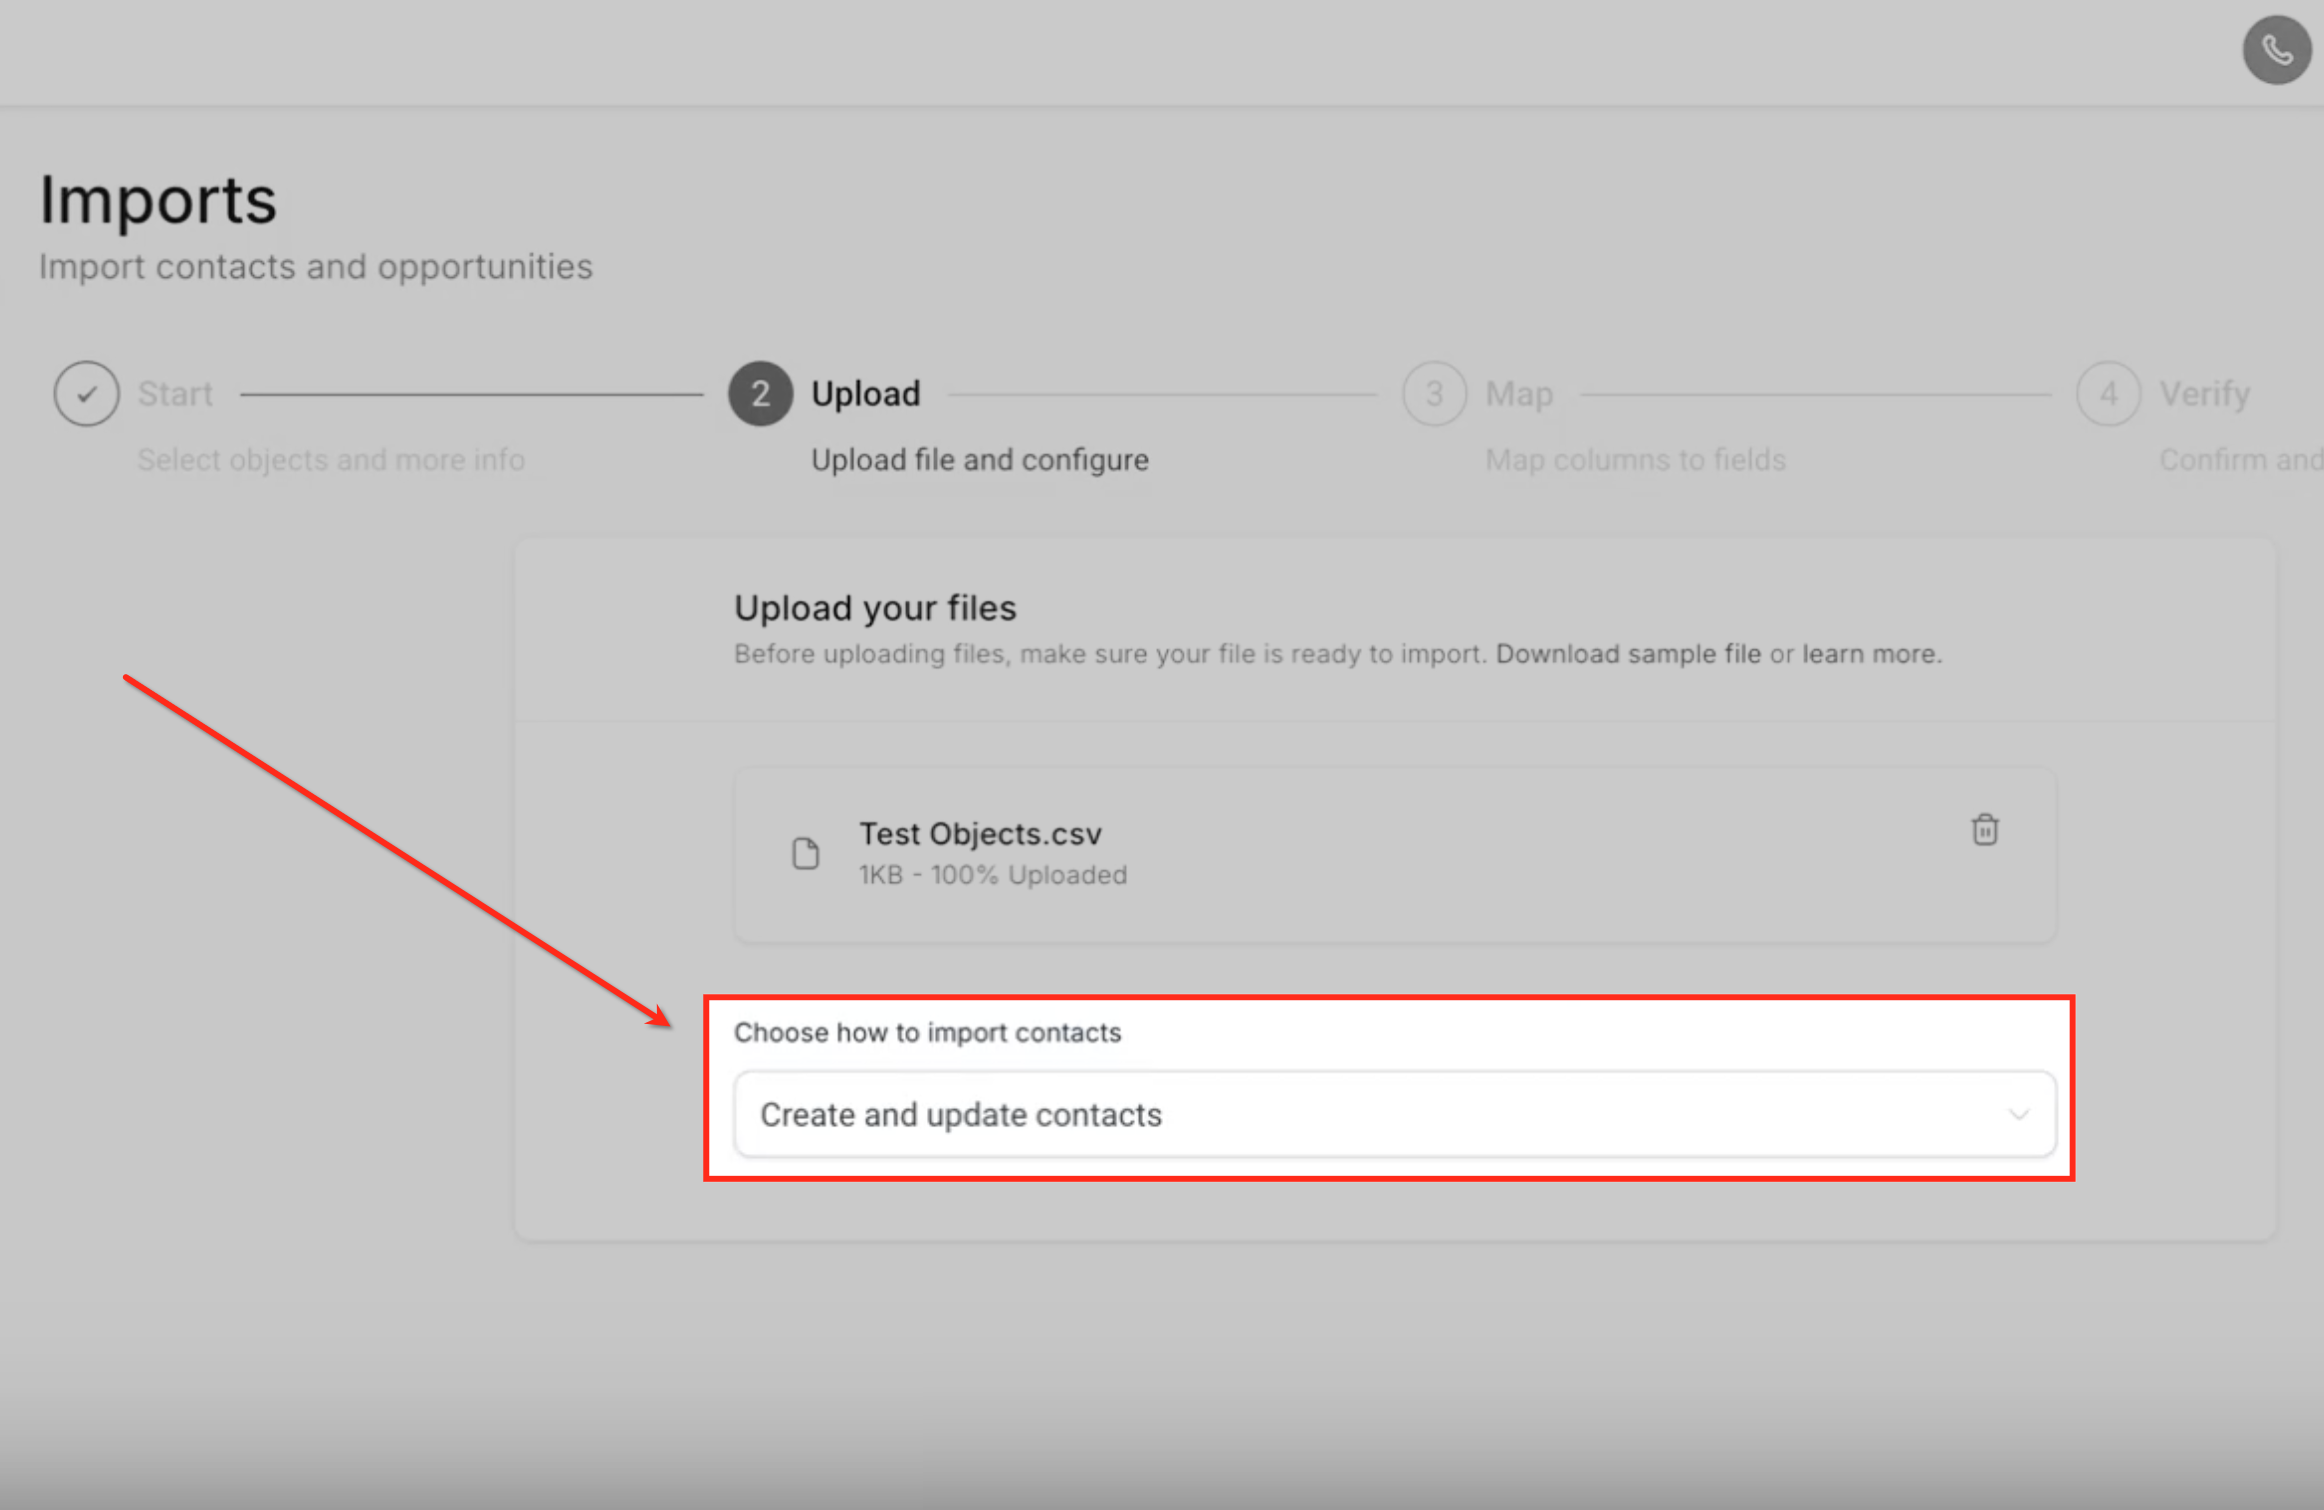2324x1510 pixels.
Task: Click the step 2 Upload circle
Action: click(760, 394)
